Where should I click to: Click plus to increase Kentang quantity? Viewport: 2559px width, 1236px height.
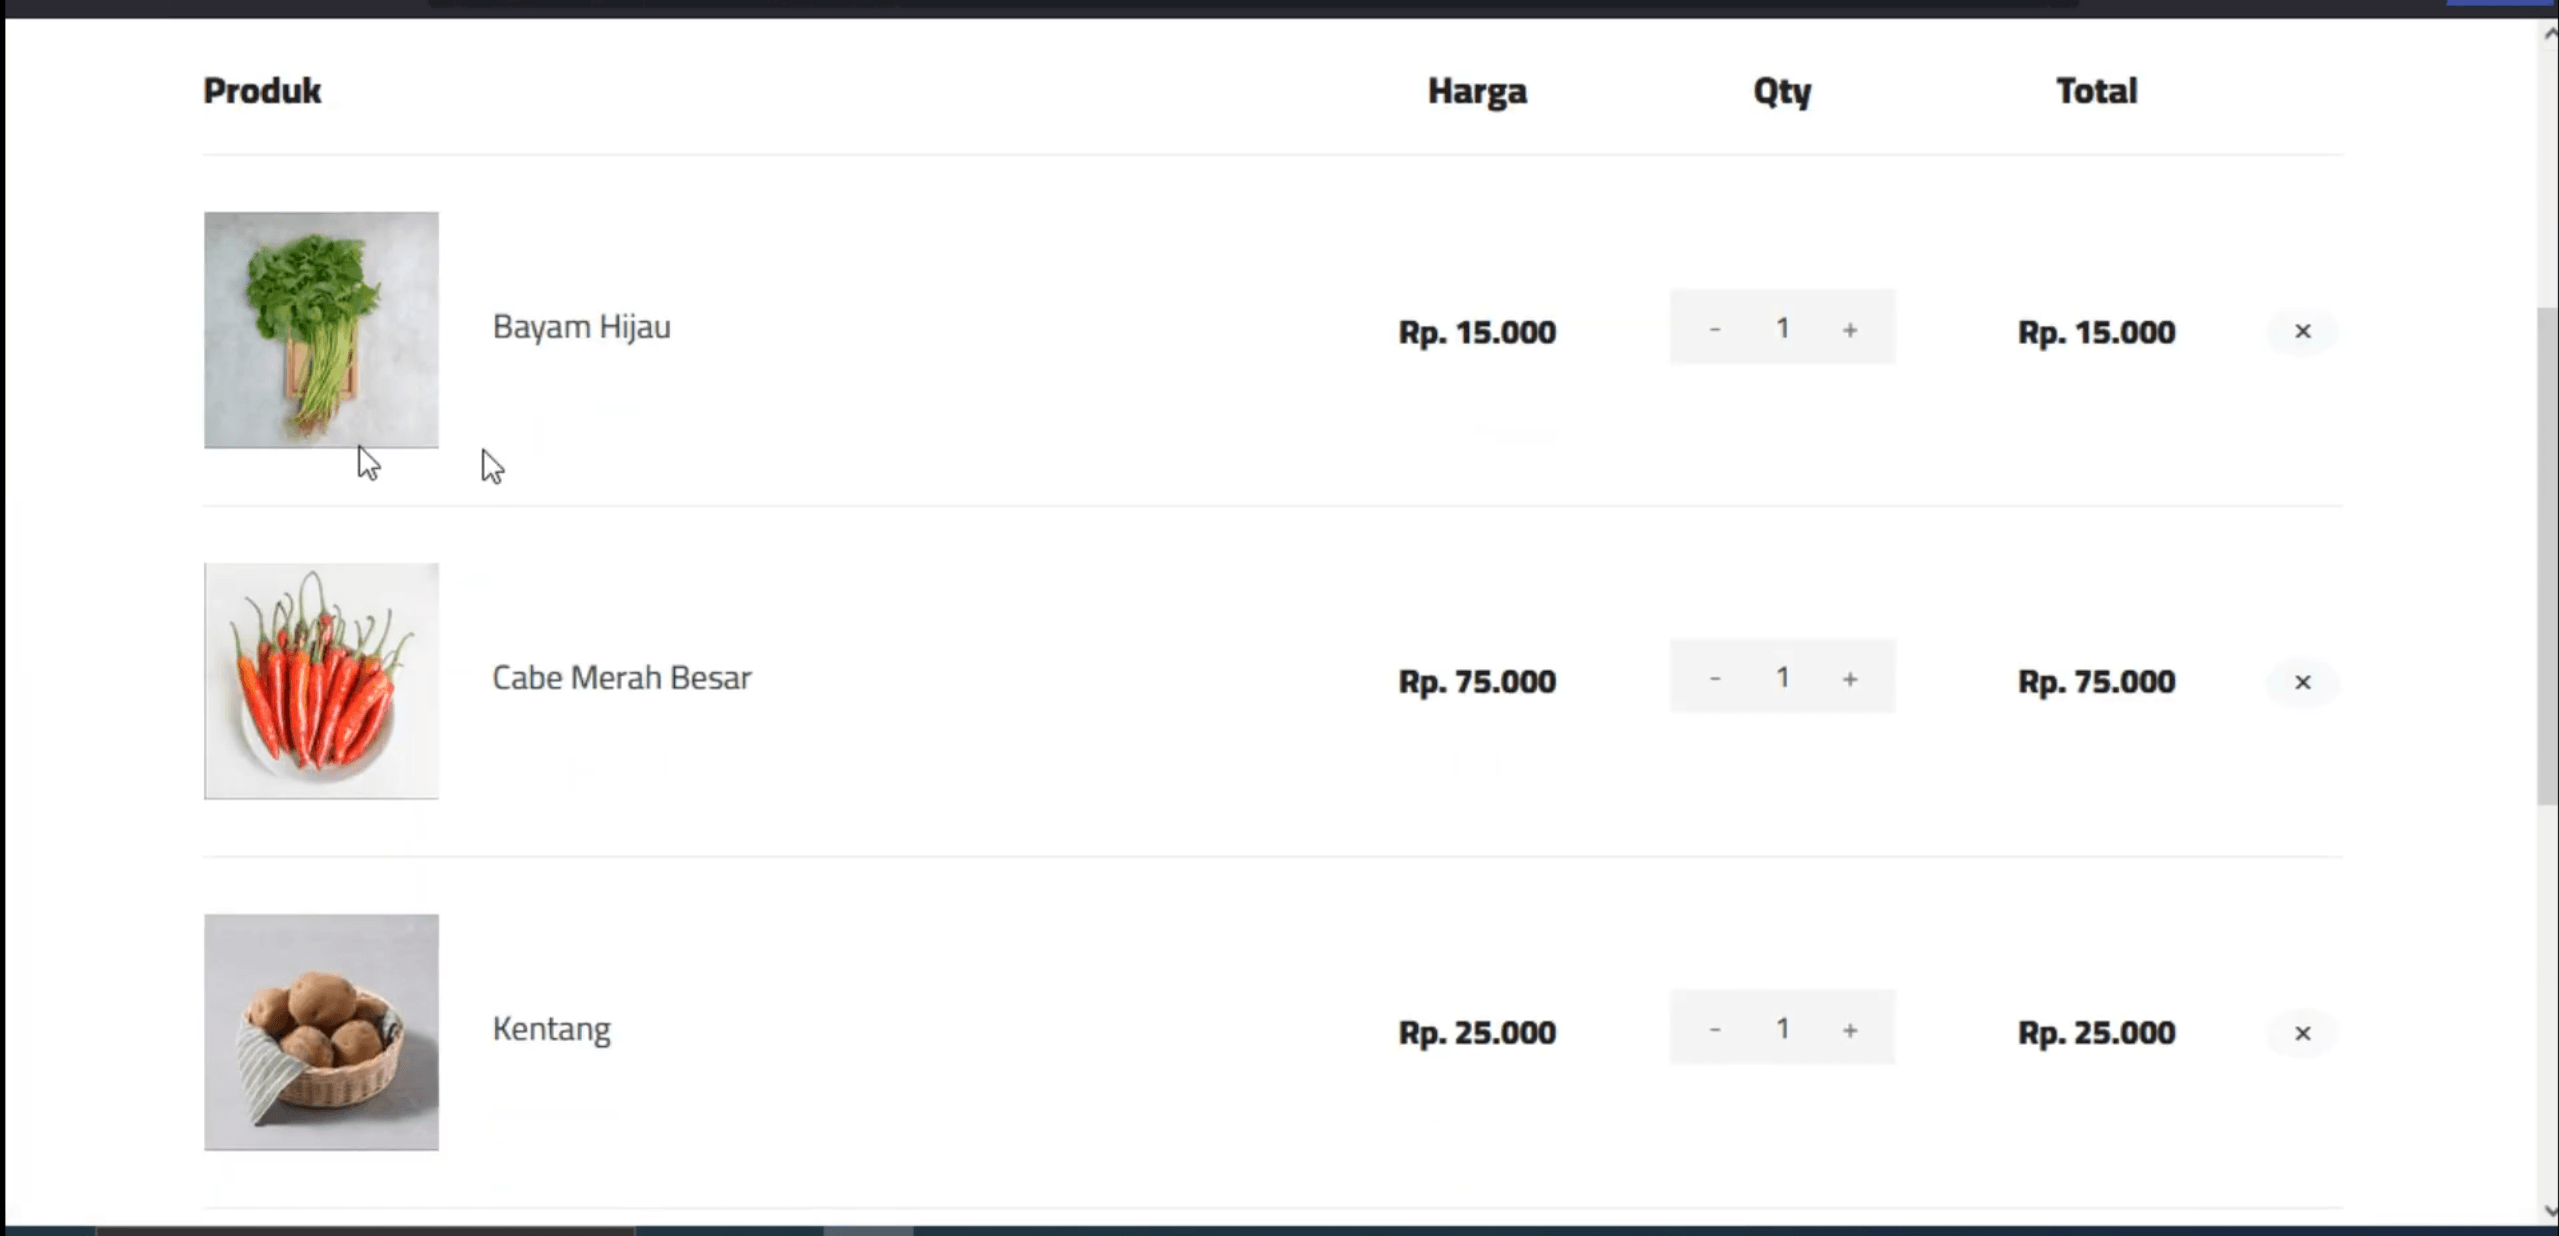click(1849, 1030)
